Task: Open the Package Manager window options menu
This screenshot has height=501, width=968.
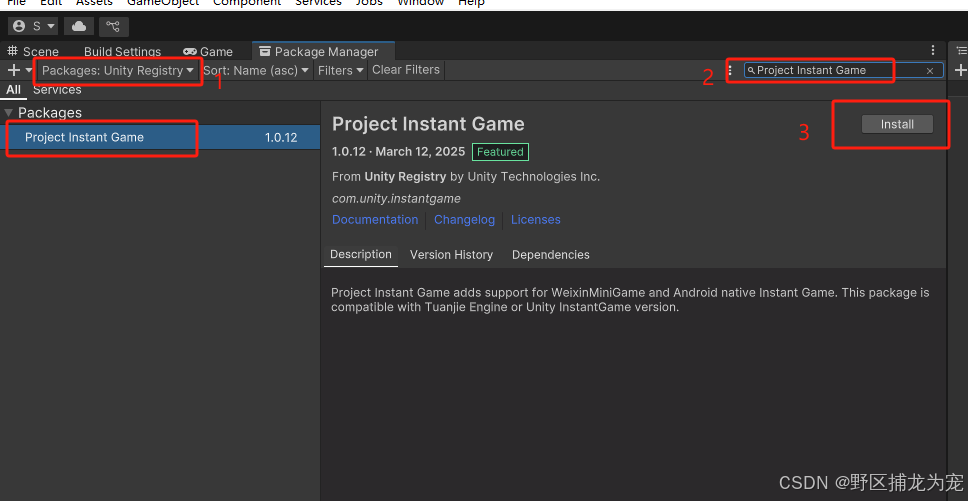Action: point(933,50)
